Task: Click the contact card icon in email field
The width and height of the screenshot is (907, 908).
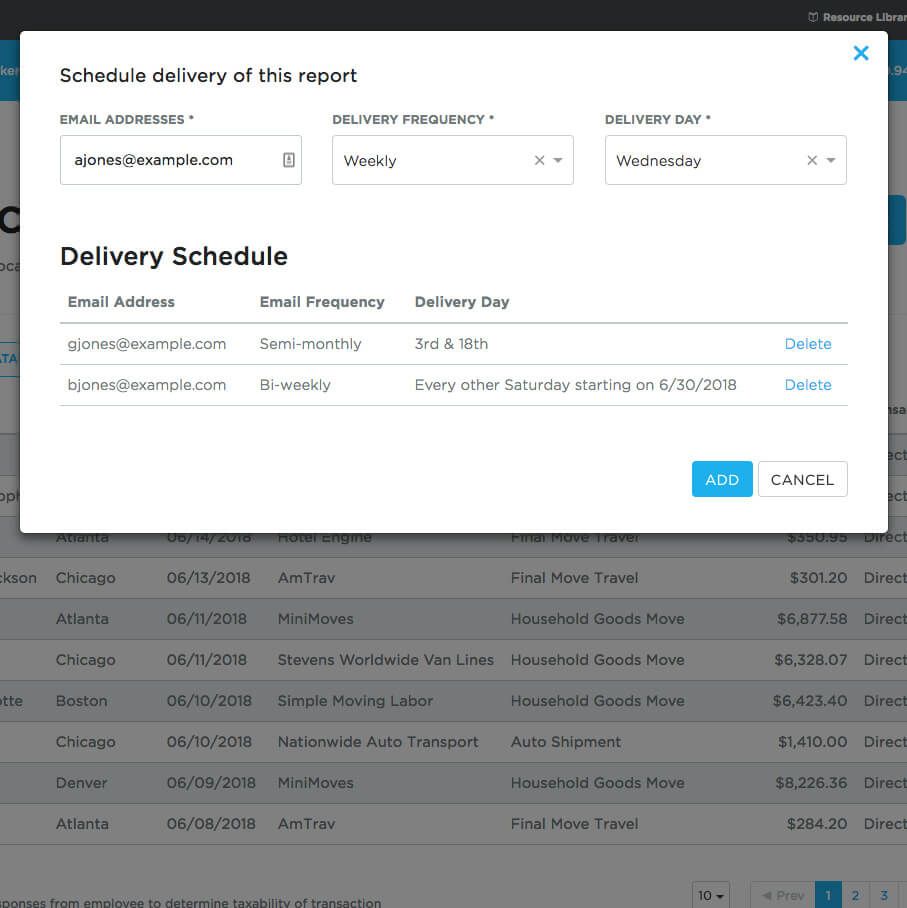Action: (x=289, y=160)
